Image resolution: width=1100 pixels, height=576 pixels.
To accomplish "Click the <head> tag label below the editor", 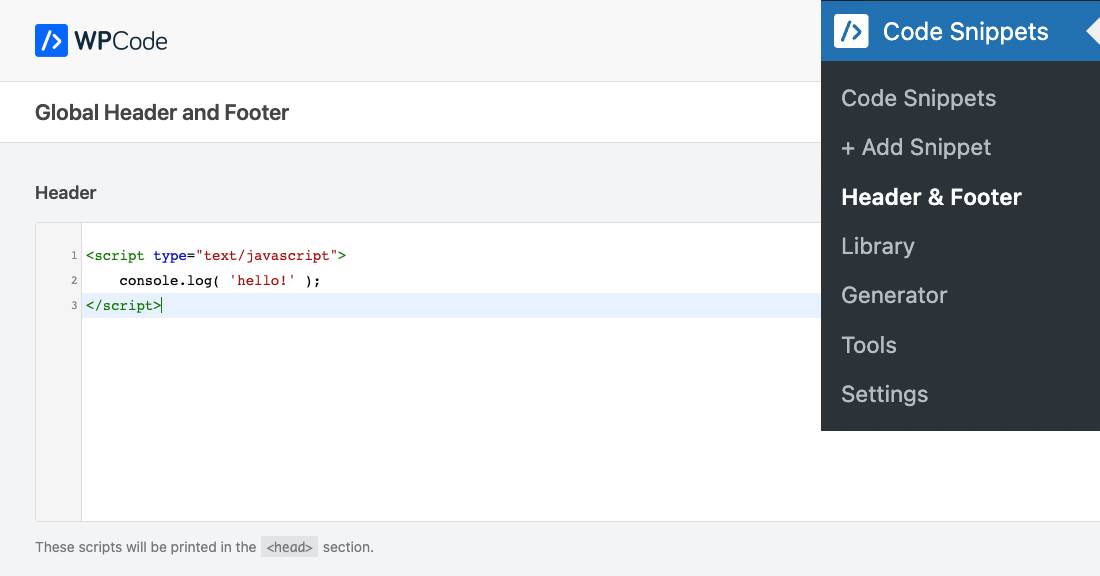I will pos(289,546).
